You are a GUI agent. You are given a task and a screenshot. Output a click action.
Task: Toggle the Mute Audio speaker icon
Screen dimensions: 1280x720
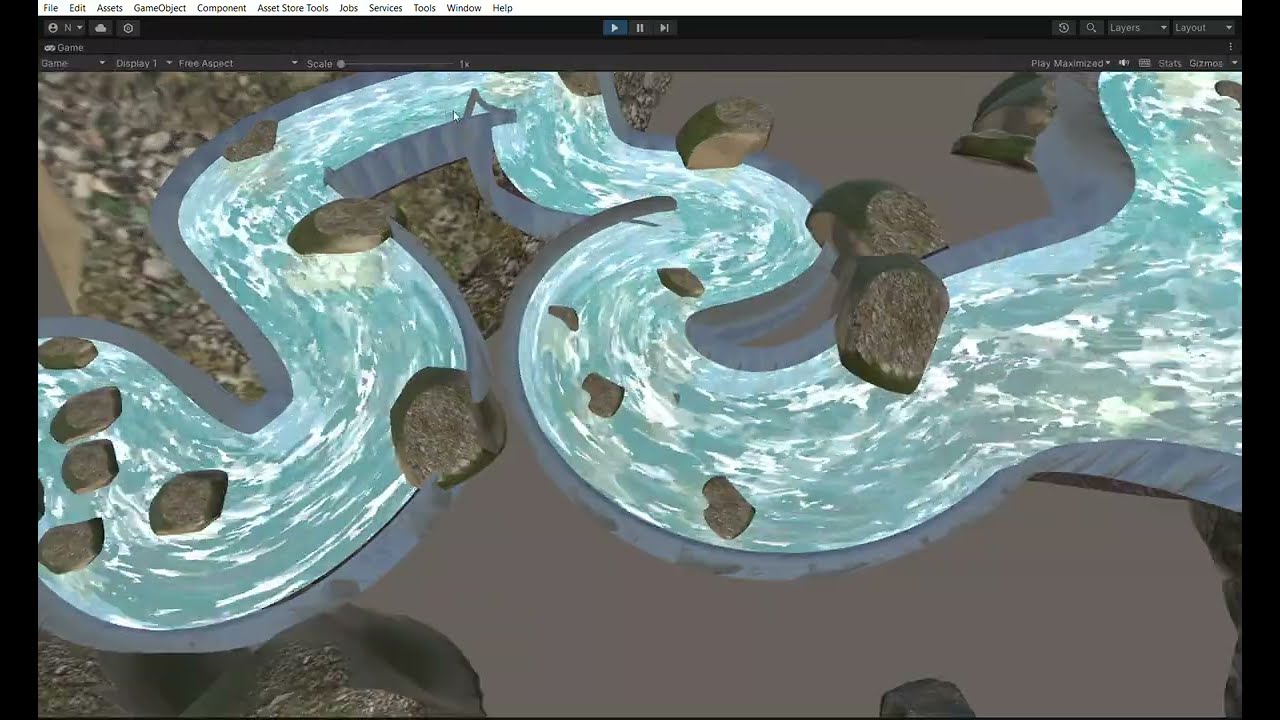pos(1124,63)
